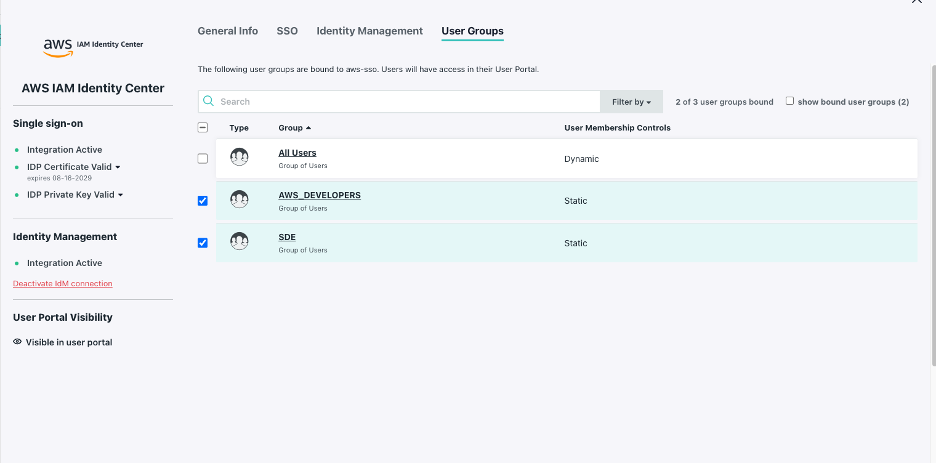936x464 pixels.
Task: Click the User Portal Visibility heading
Action: (63, 317)
